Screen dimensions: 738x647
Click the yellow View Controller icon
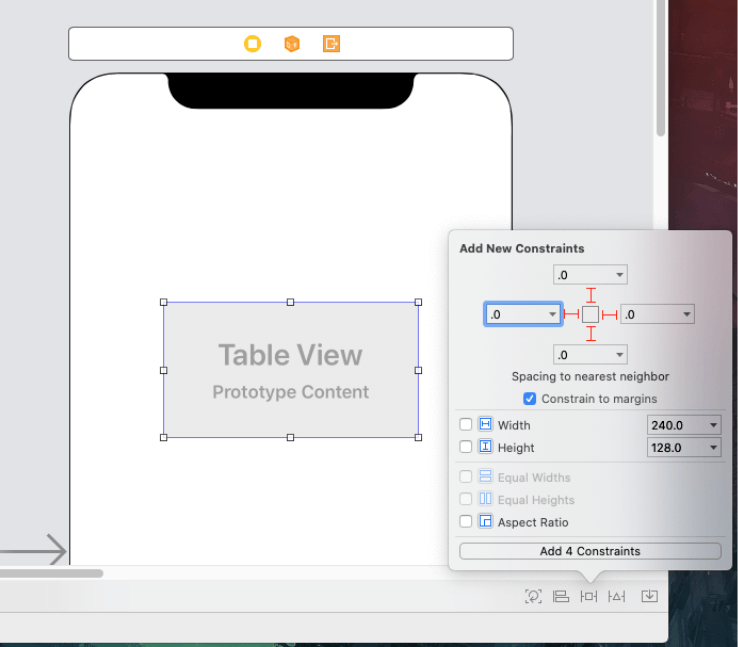click(252, 44)
